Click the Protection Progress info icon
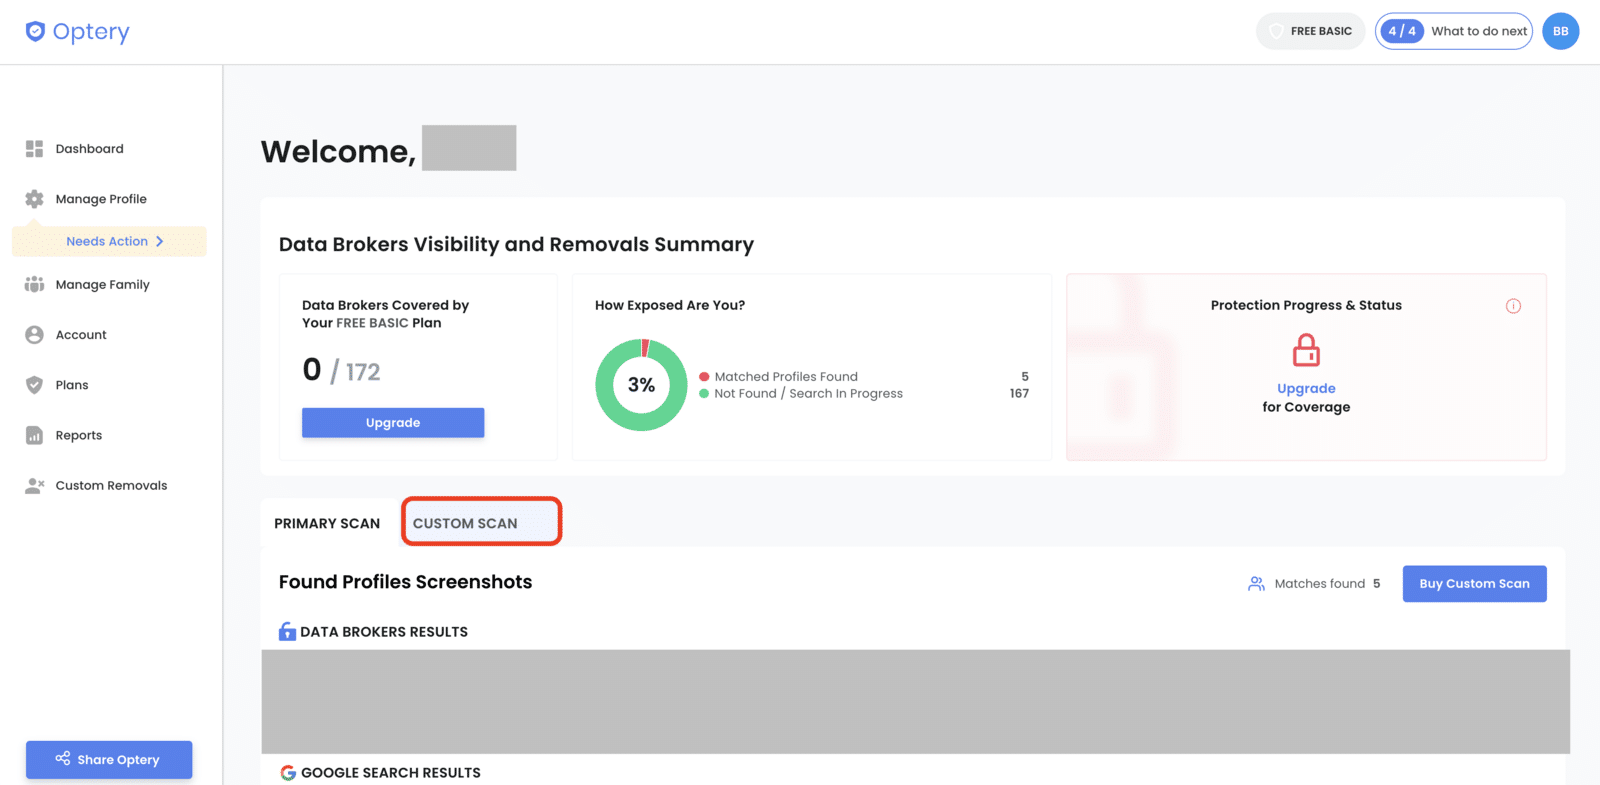The image size is (1600, 785). tap(1513, 306)
